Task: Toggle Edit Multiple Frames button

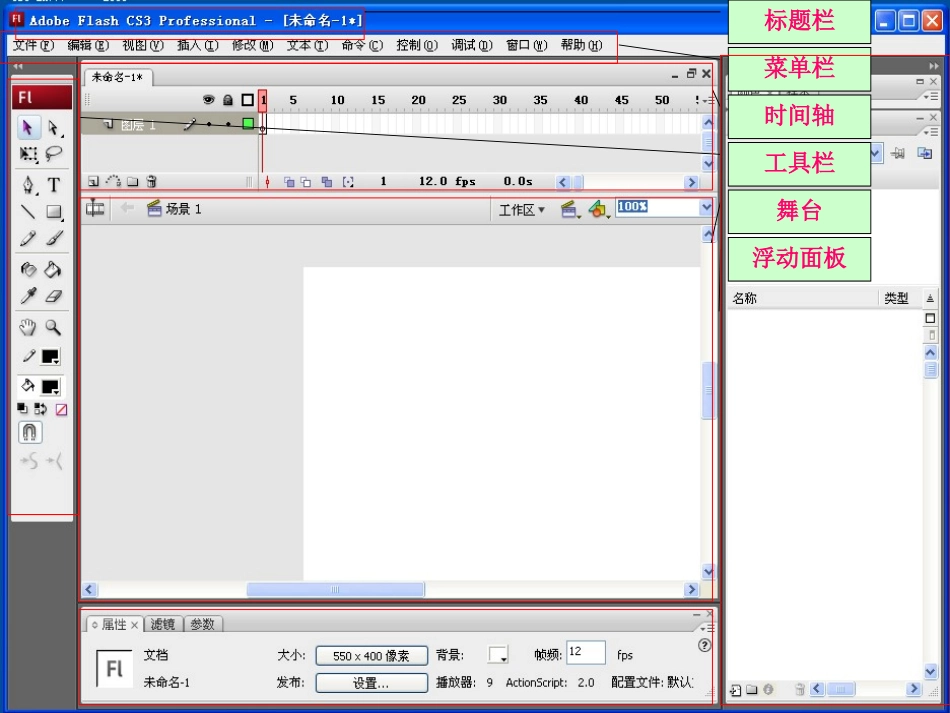Action: pyautogui.click(x=327, y=182)
